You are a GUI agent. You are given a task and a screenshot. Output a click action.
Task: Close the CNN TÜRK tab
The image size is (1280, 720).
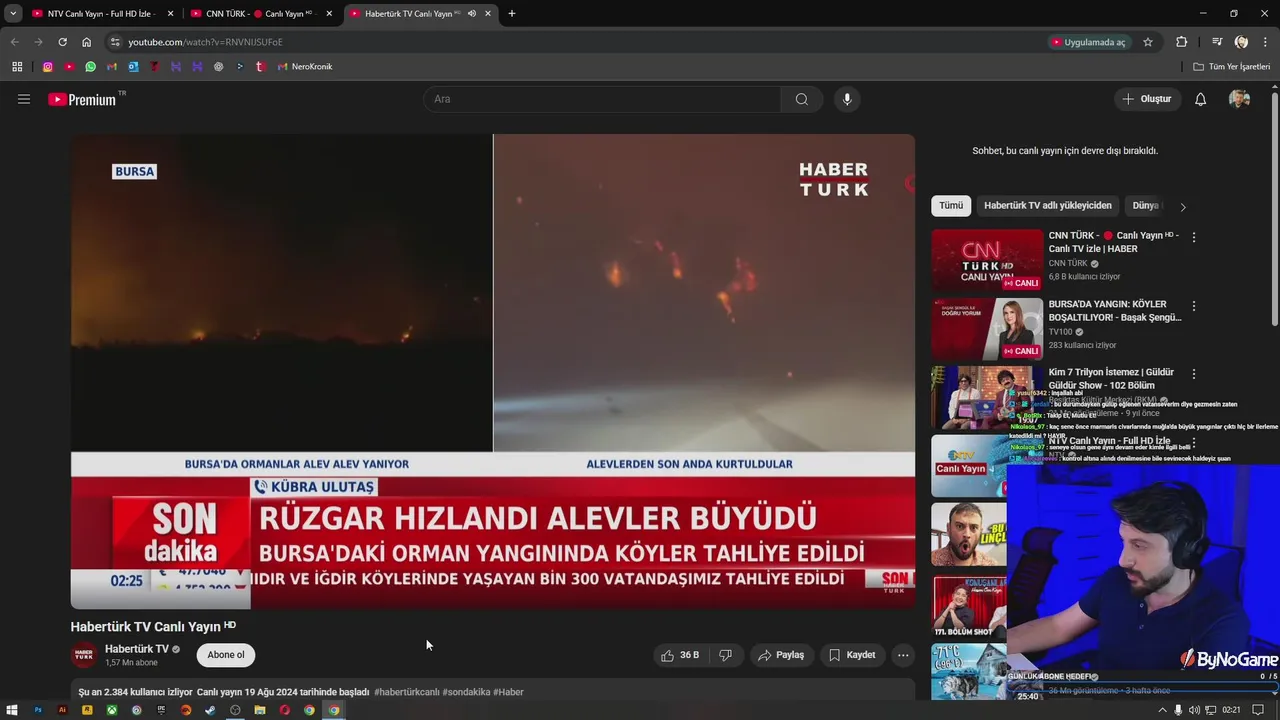click(329, 14)
